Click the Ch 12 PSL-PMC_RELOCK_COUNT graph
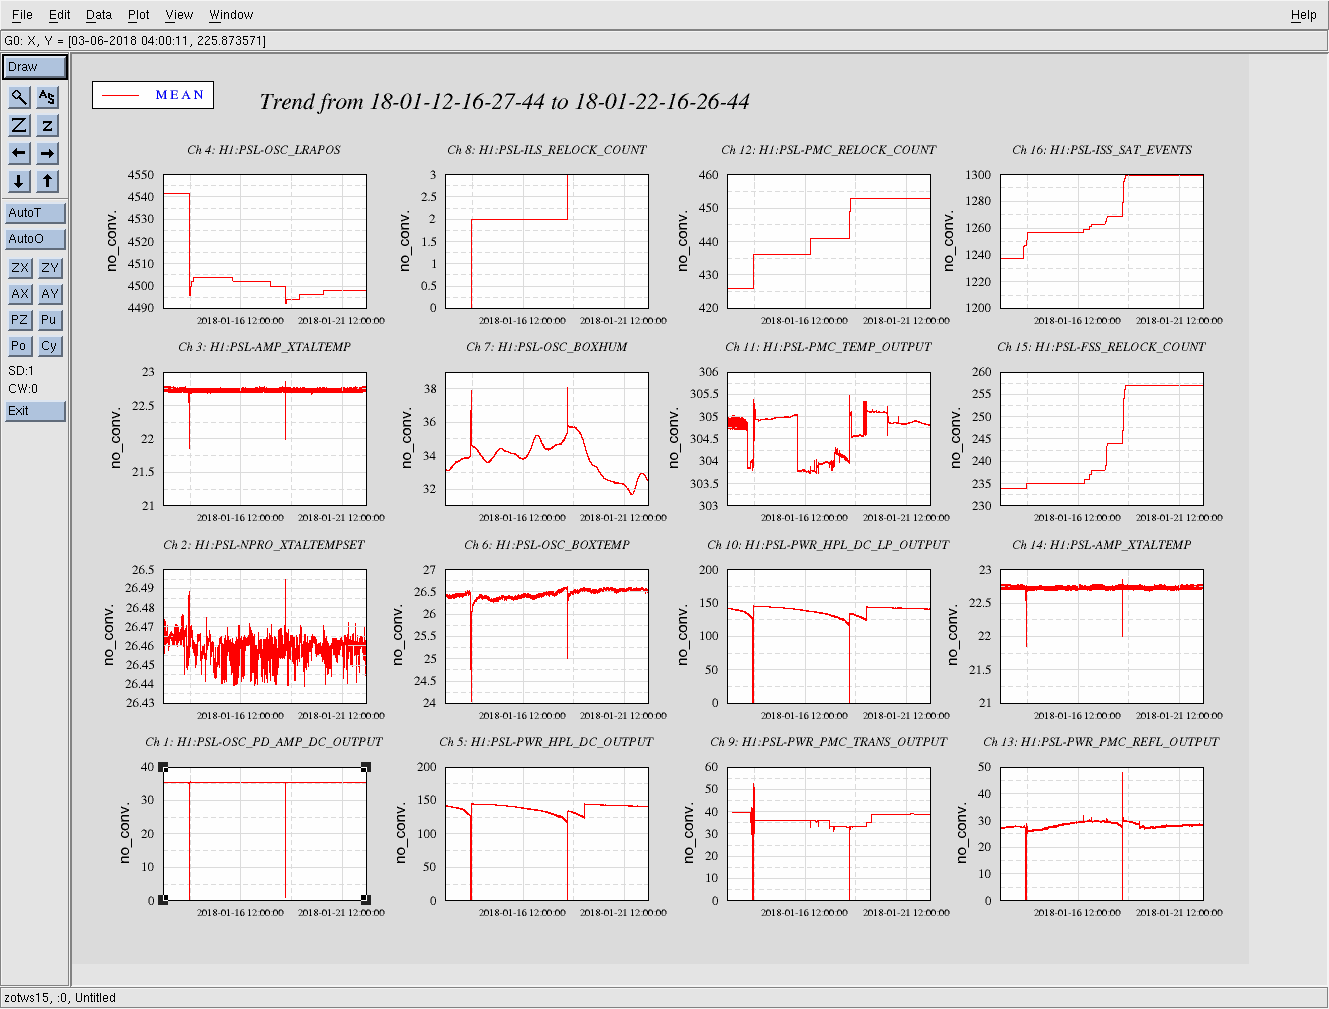Screen dimensions: 1329x1009 click(x=829, y=241)
